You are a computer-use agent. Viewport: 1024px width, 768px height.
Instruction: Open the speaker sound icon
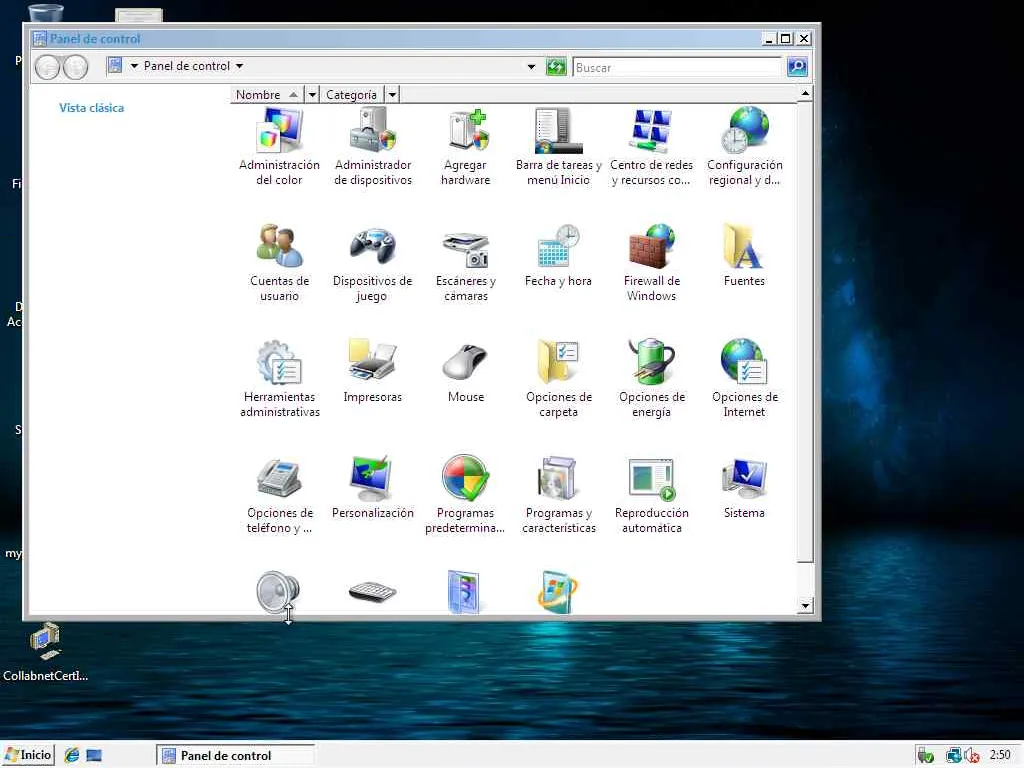point(278,592)
